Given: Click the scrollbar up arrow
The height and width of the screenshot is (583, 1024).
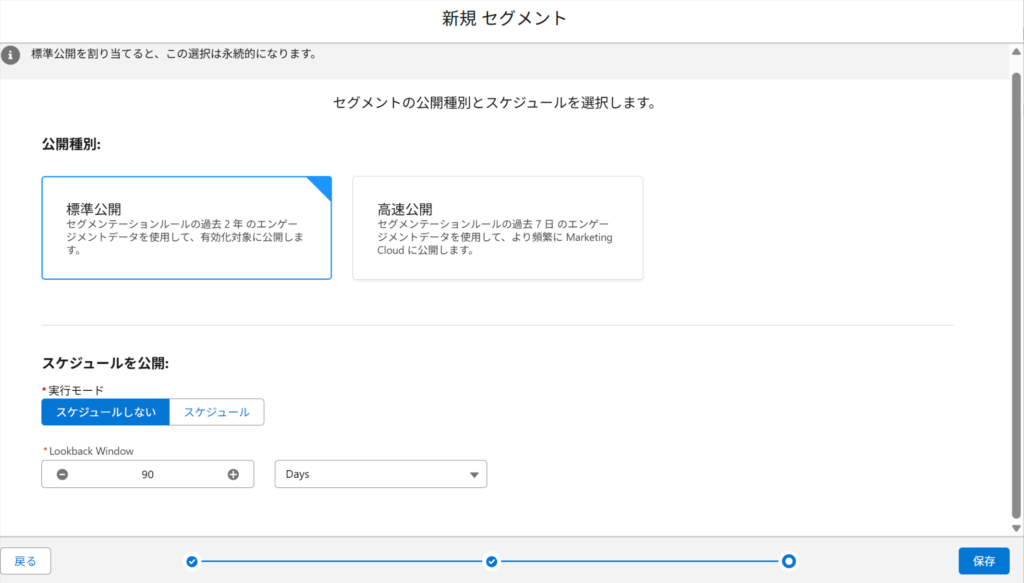Looking at the screenshot, I should click(x=1017, y=52).
